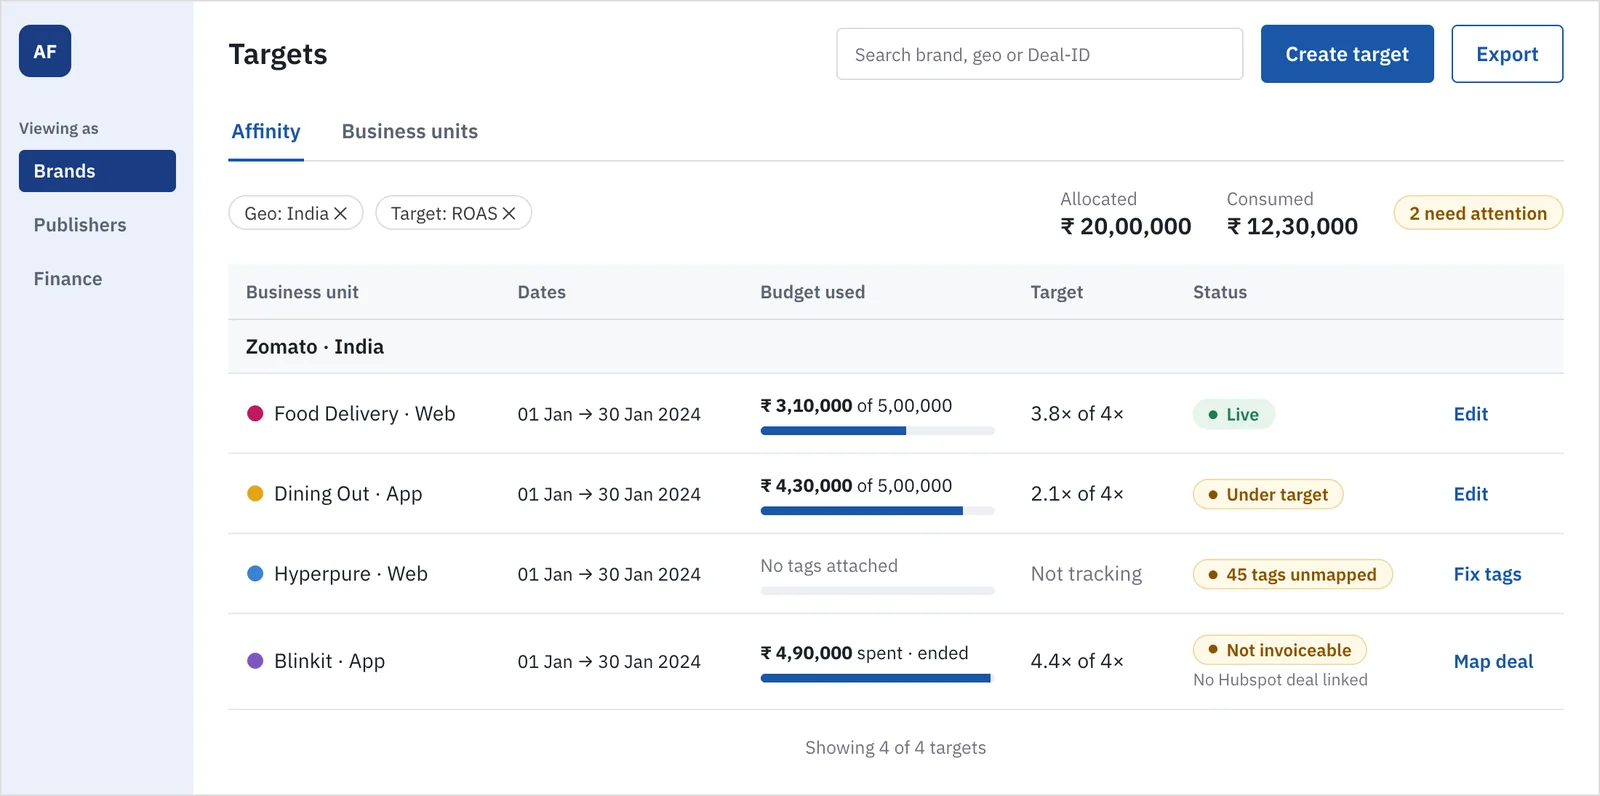
Task: Remove the Geo: India filter chip
Action: click(340, 213)
